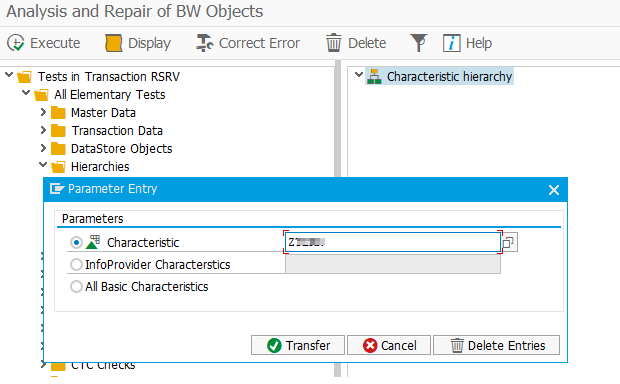Collapse the Characteristic hierarchy node chevron
Viewport: 620px width, 384px height.
tap(359, 74)
